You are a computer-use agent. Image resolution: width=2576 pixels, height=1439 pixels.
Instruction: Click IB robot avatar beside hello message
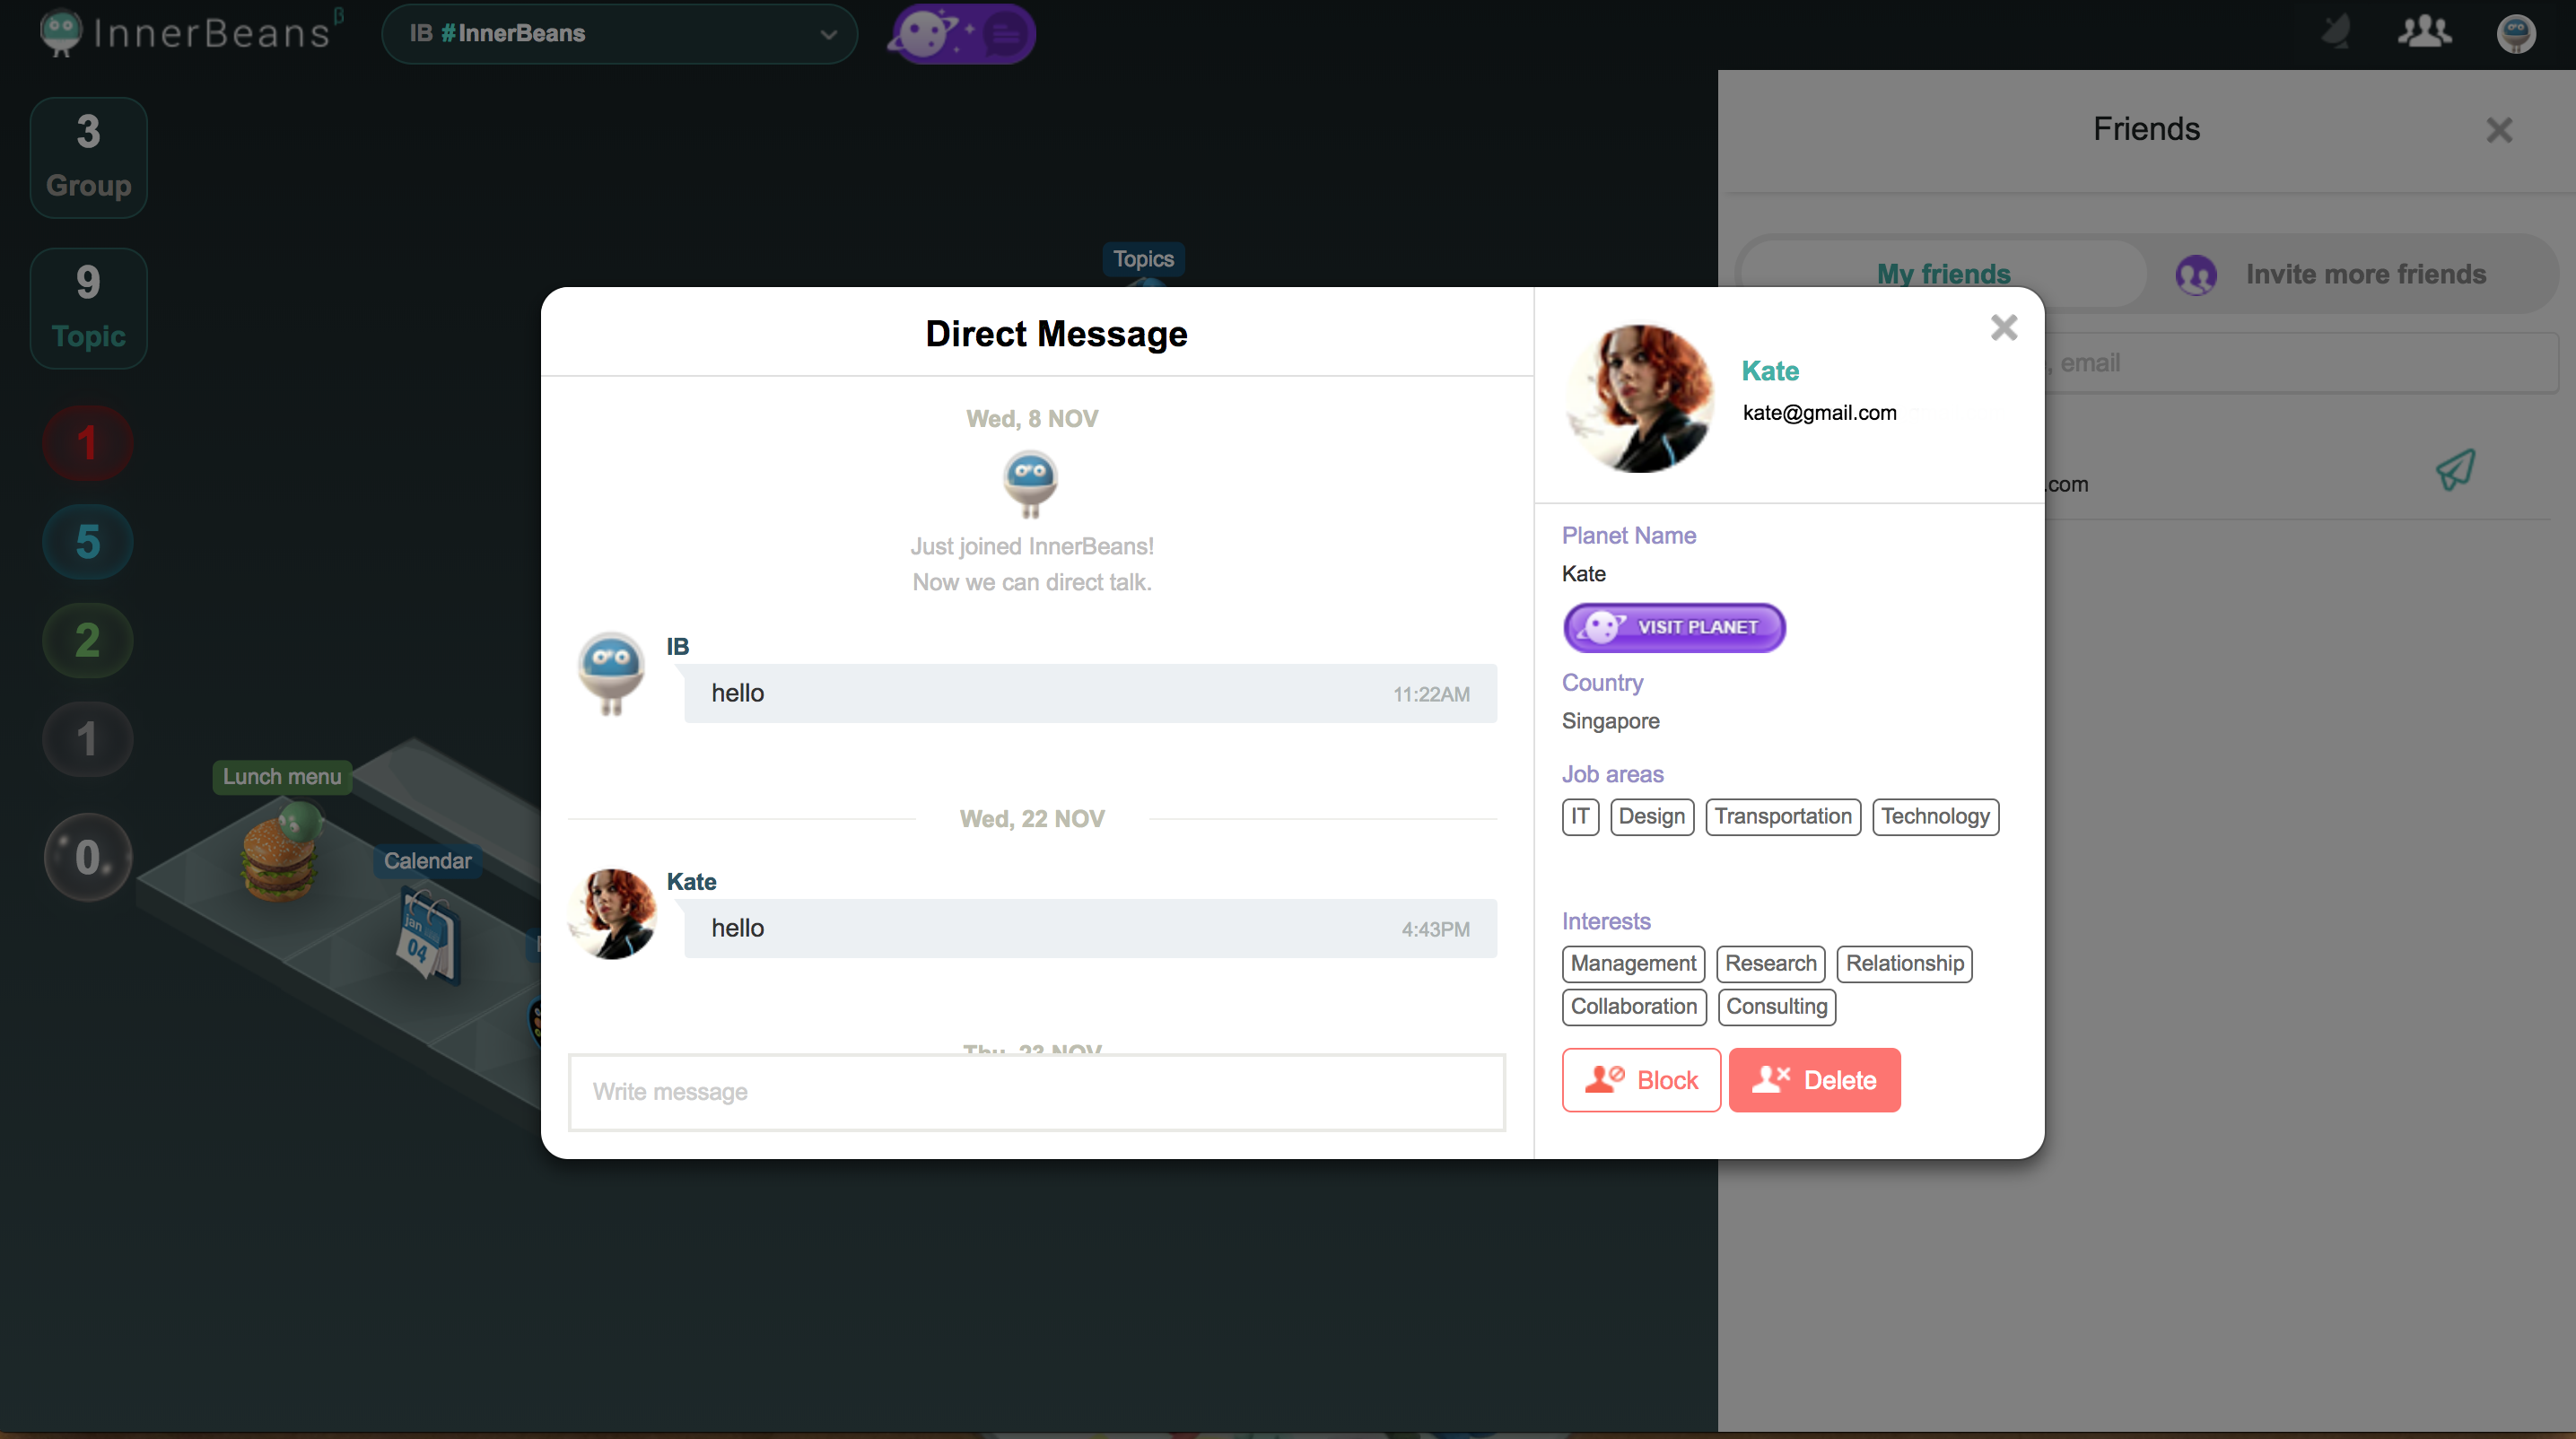612,672
